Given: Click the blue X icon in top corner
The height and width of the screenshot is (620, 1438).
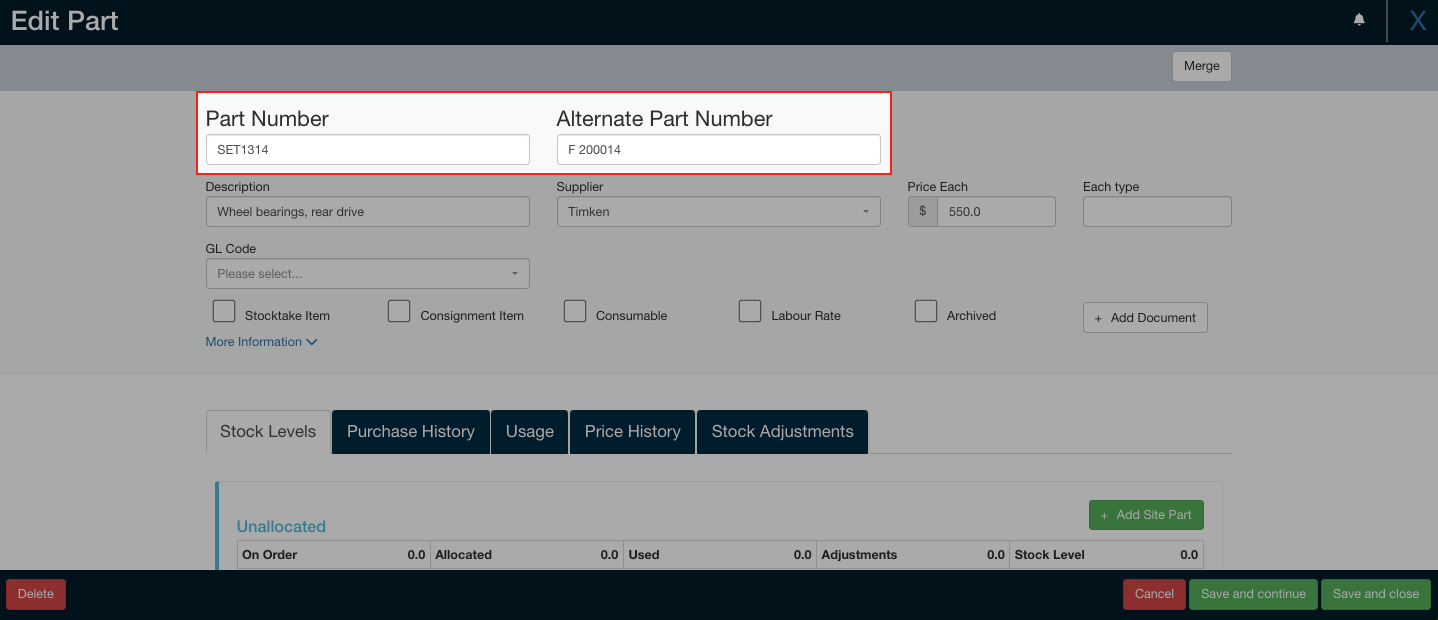Looking at the screenshot, I should (1417, 19).
